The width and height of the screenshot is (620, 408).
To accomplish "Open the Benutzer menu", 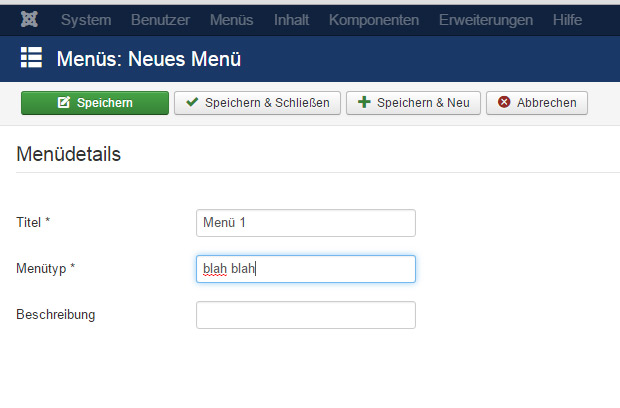I will 160,20.
